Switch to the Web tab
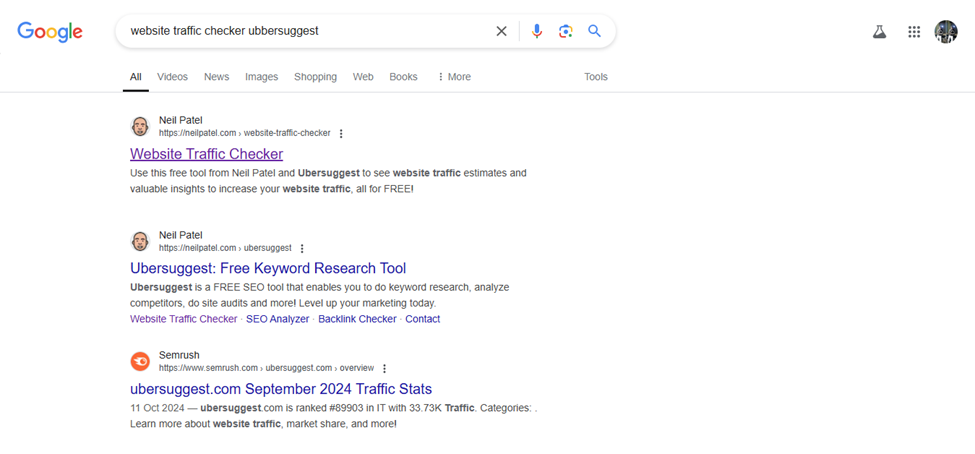The width and height of the screenshot is (975, 454). coord(363,77)
